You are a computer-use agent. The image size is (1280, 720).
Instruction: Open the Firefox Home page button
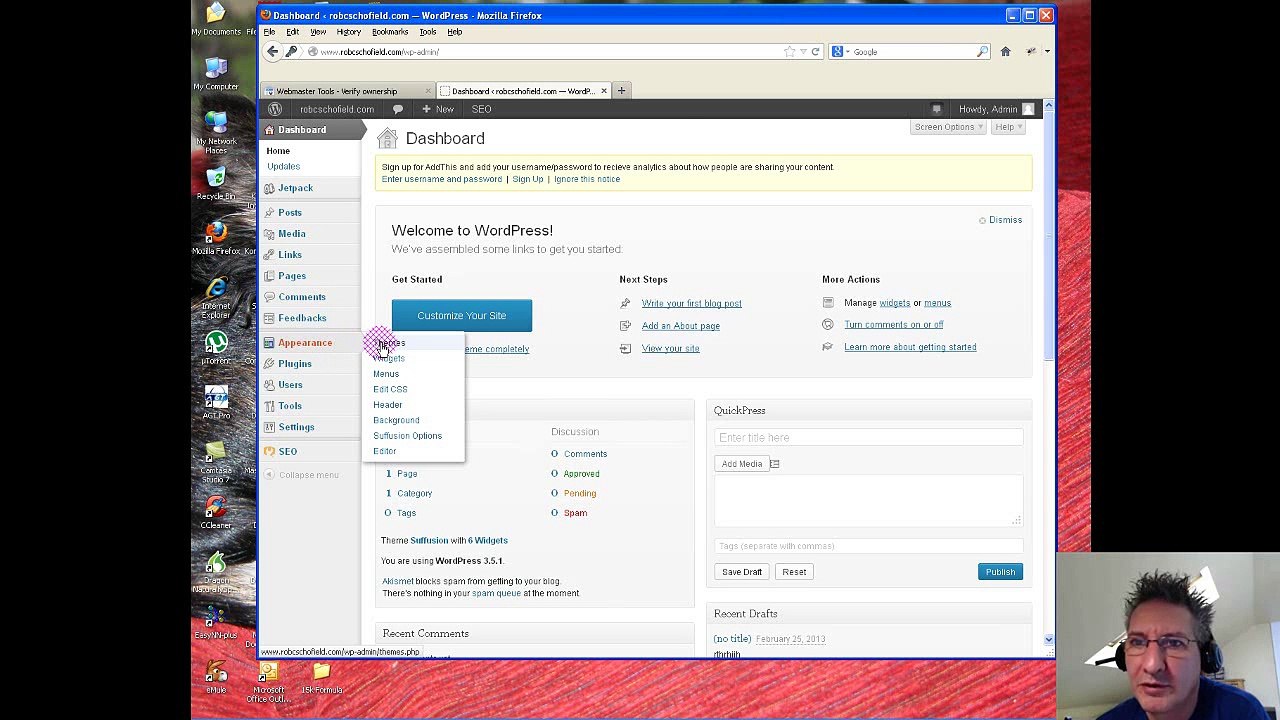[1005, 51]
